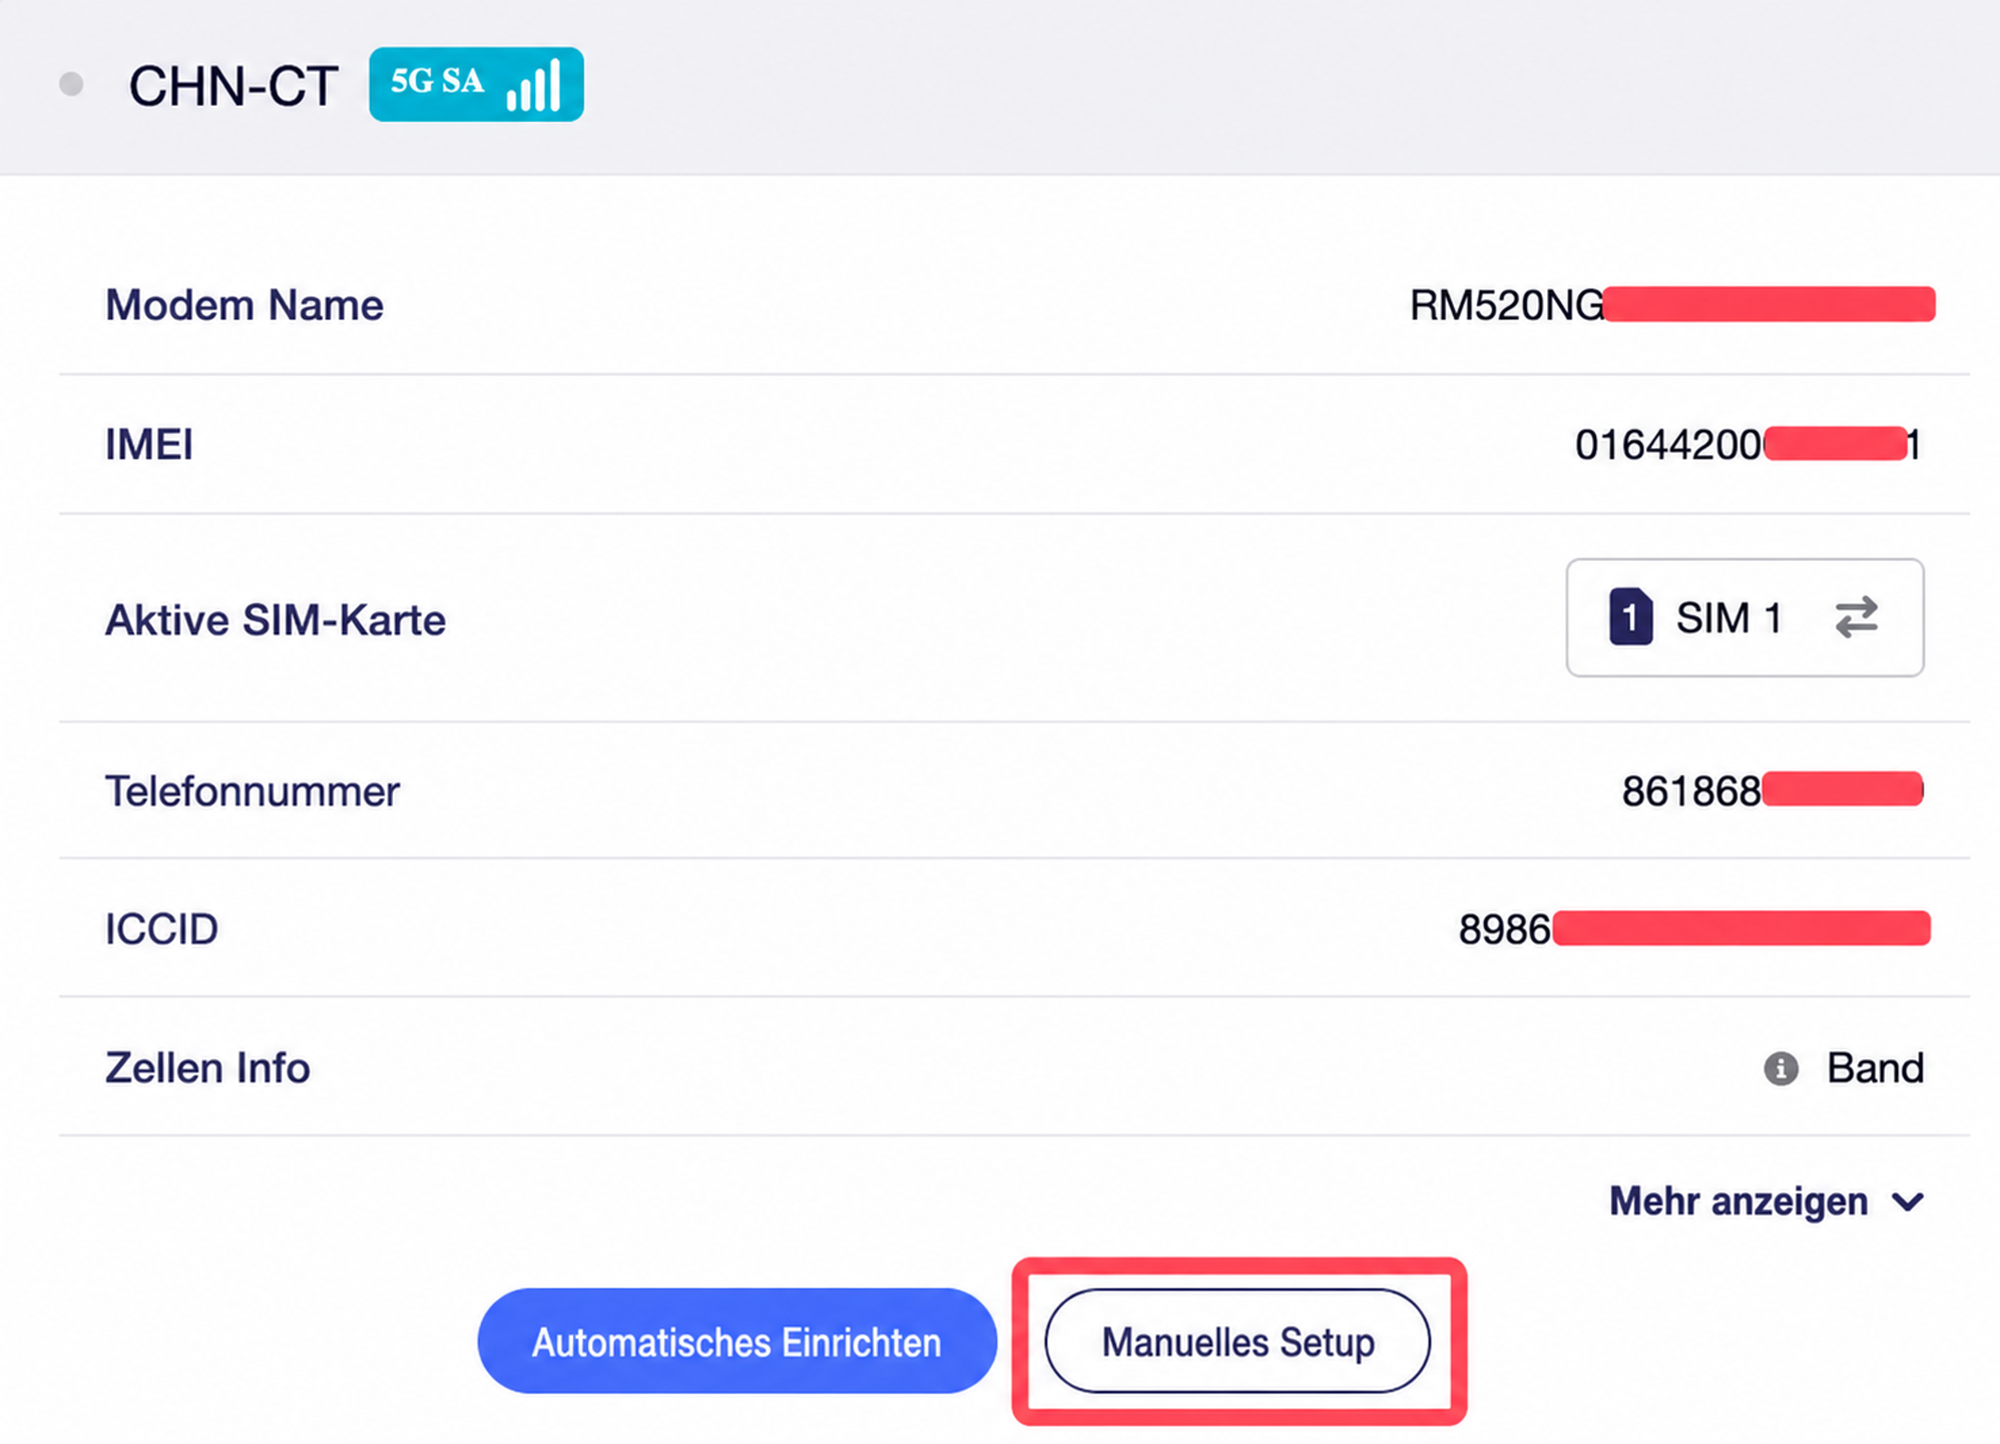The width and height of the screenshot is (2000, 1444).
Task: Click the Aktive SIM-Karte label
Action: pos(275,620)
